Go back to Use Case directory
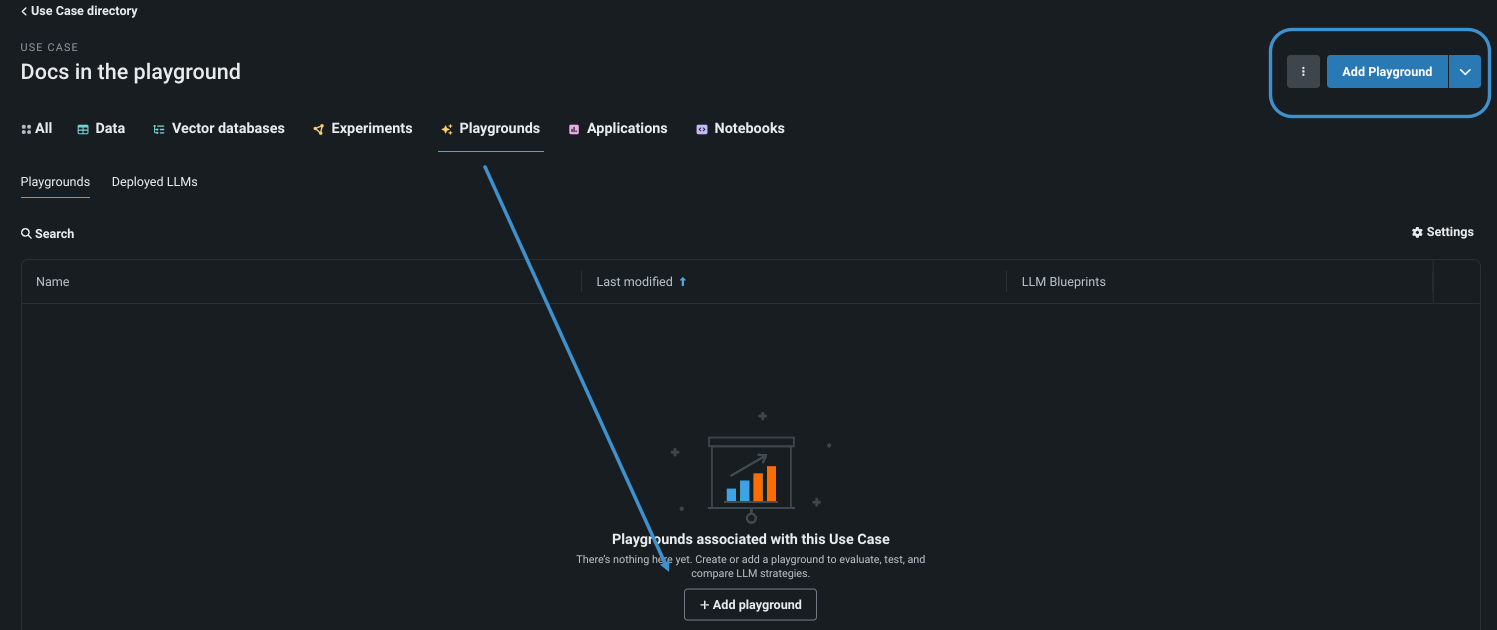 (x=79, y=11)
